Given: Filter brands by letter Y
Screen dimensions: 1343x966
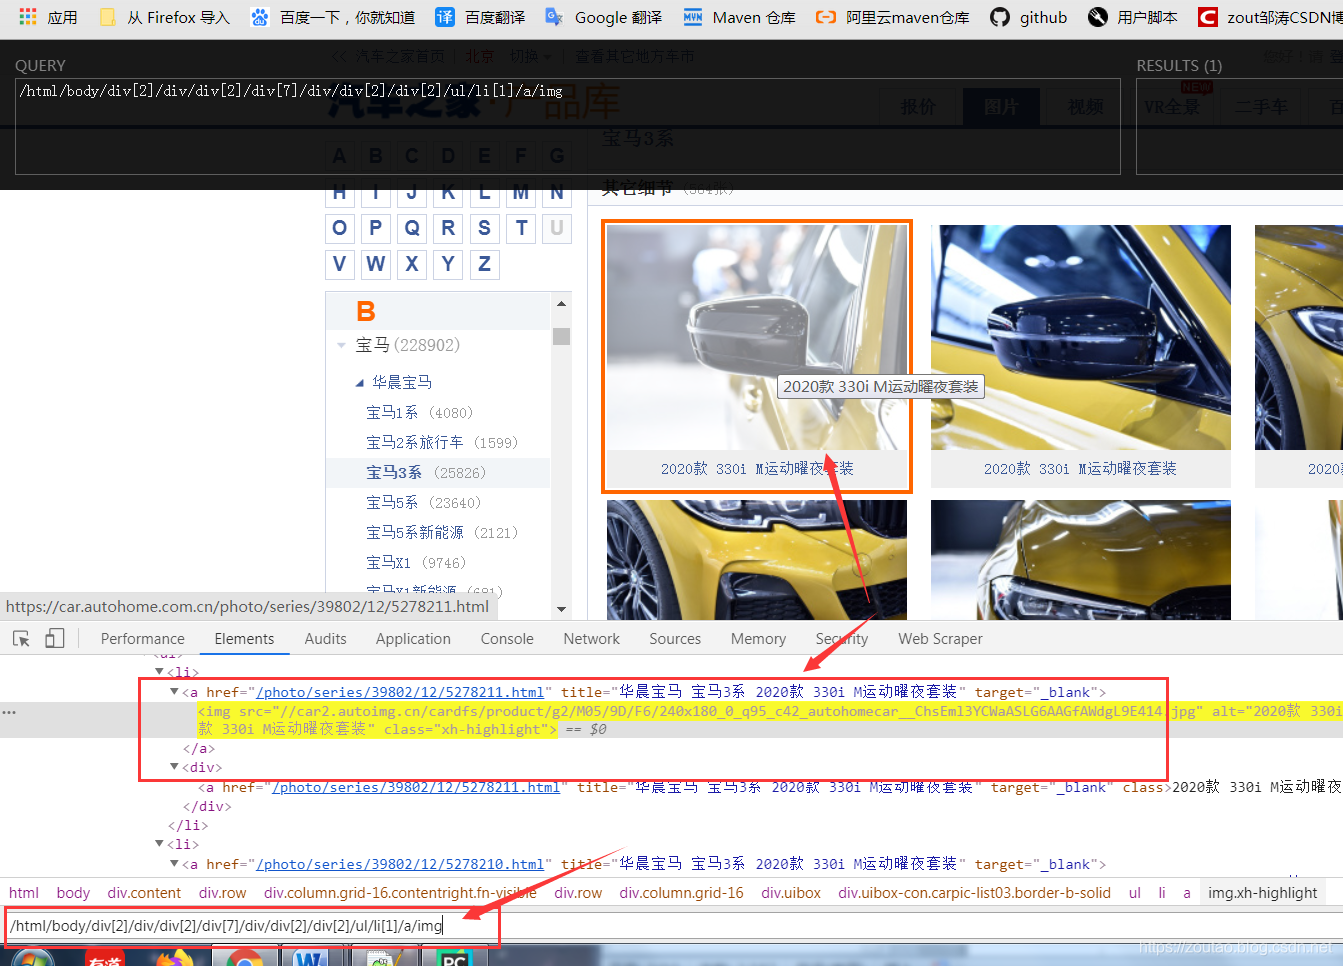Looking at the screenshot, I should click(x=448, y=264).
